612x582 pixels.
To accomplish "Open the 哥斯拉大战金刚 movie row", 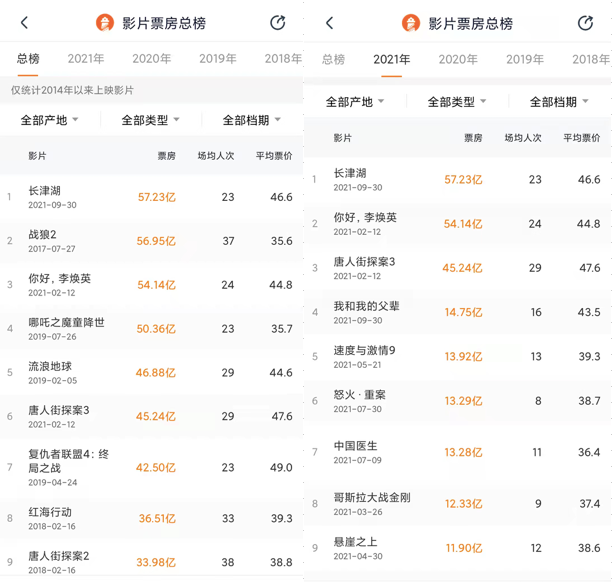I will tap(458, 504).
